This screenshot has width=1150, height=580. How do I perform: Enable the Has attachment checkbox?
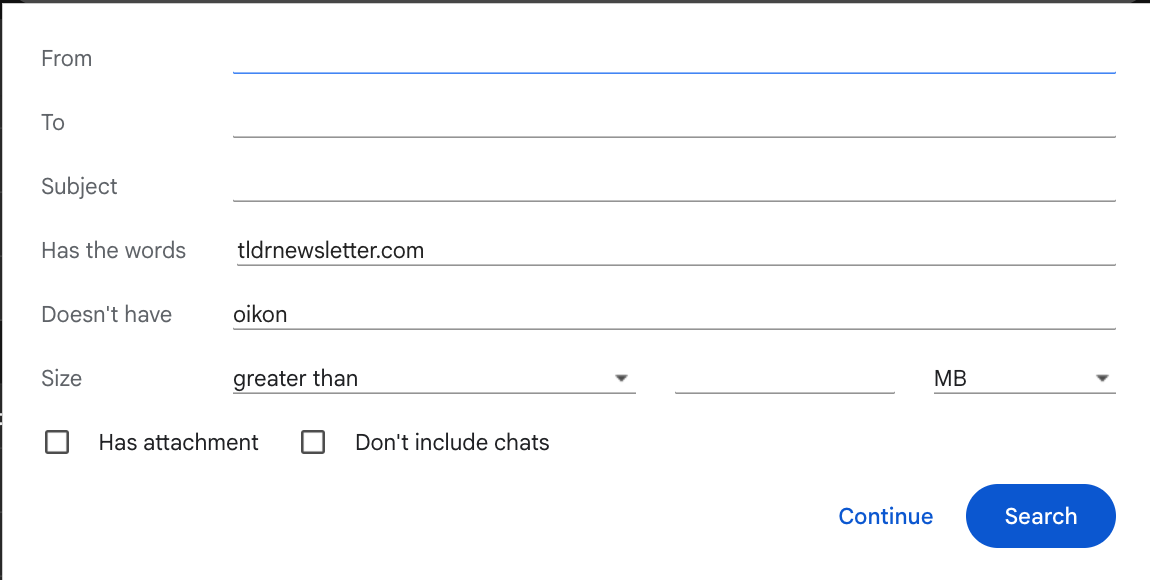point(57,441)
